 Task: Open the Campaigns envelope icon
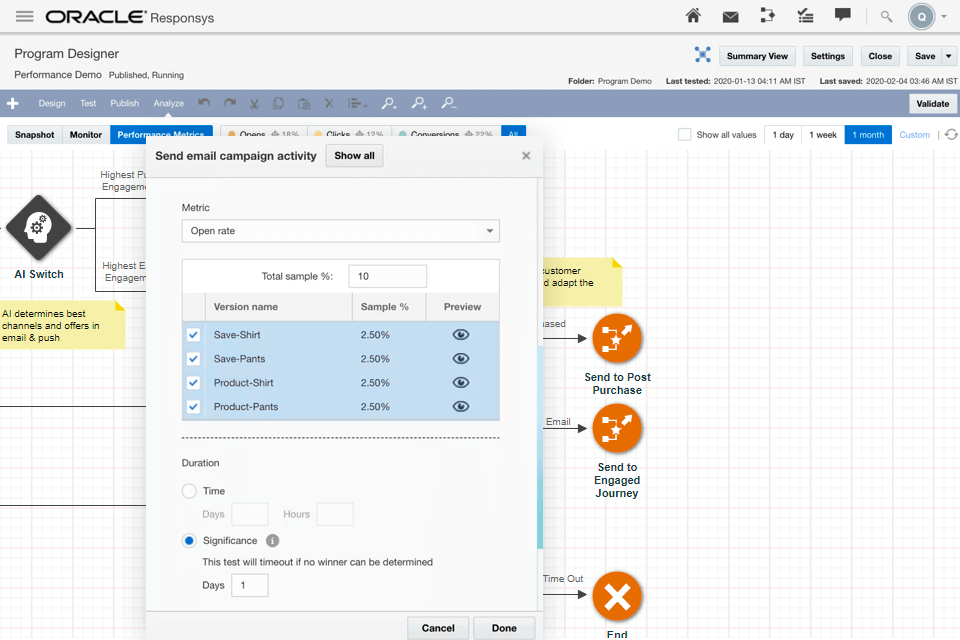click(730, 16)
